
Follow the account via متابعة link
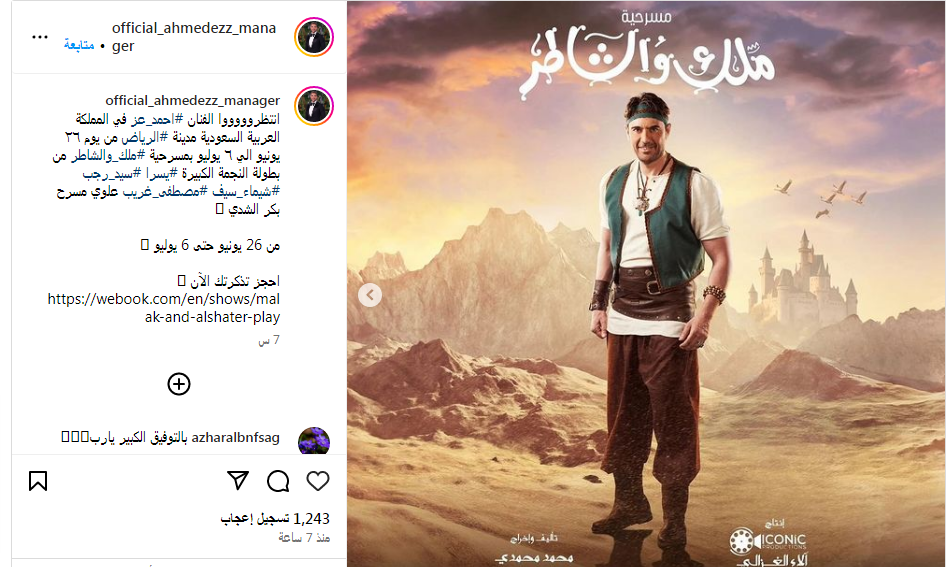[79, 46]
